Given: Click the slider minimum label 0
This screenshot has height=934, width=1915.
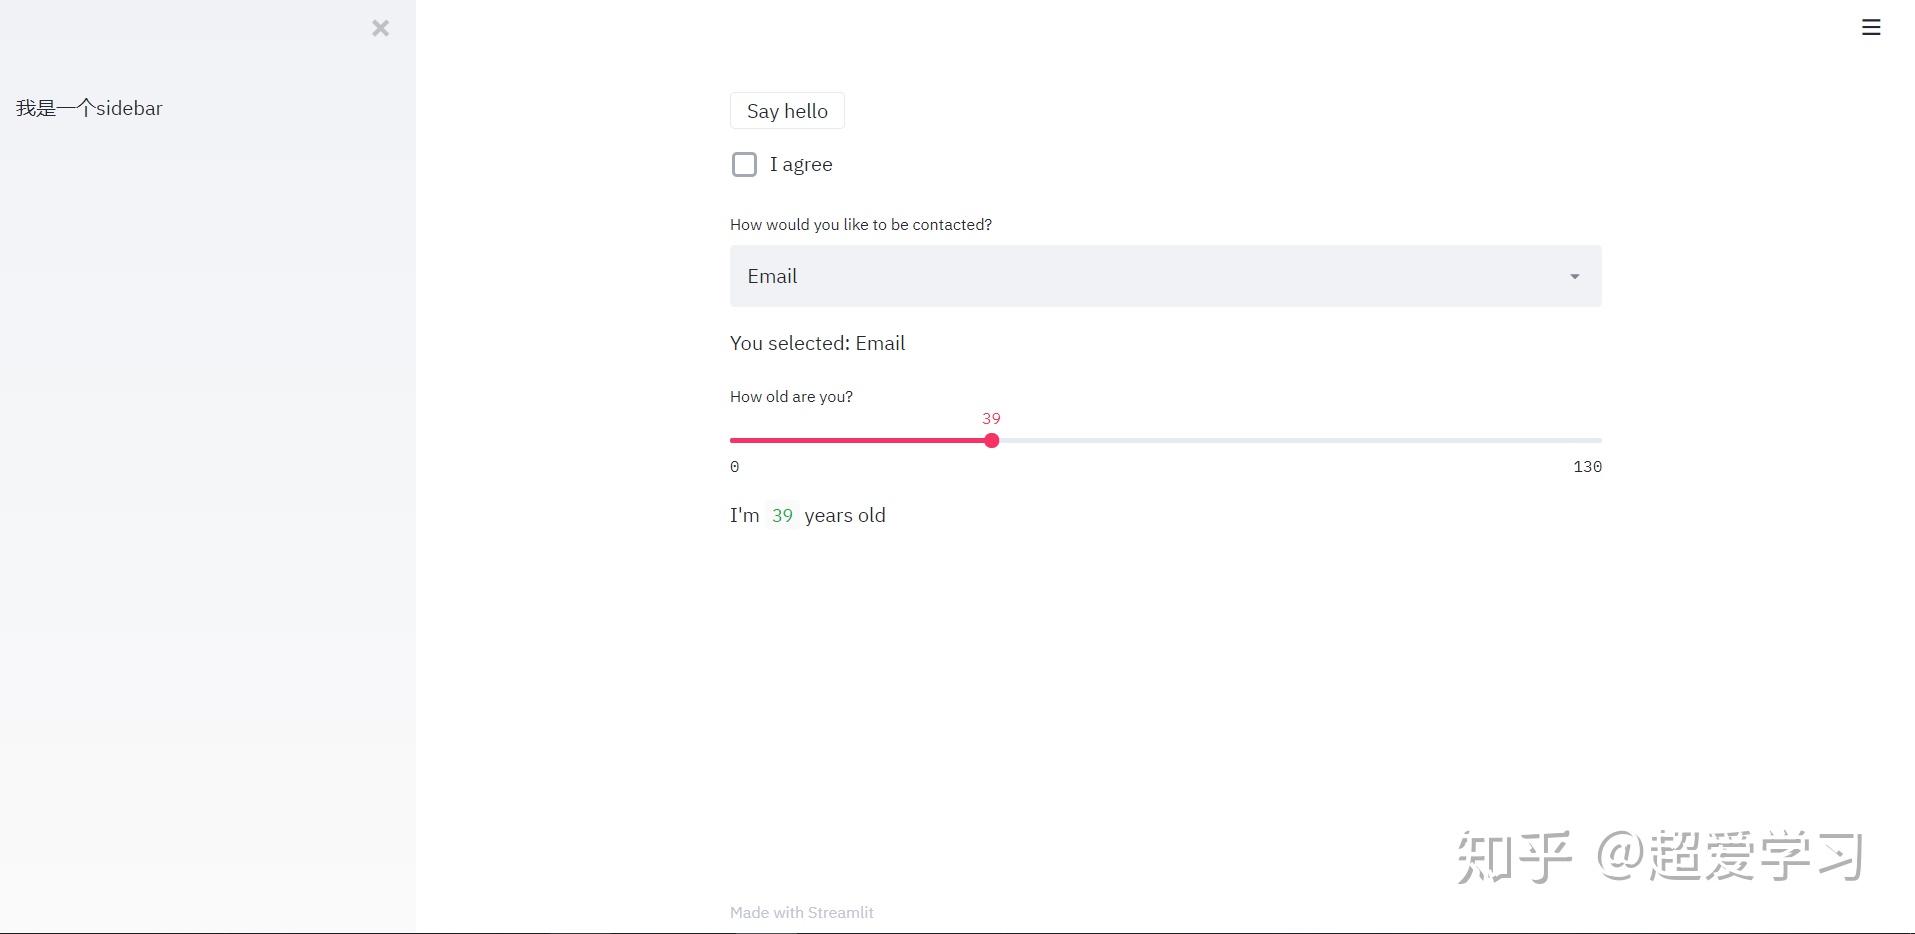Looking at the screenshot, I should (x=735, y=467).
